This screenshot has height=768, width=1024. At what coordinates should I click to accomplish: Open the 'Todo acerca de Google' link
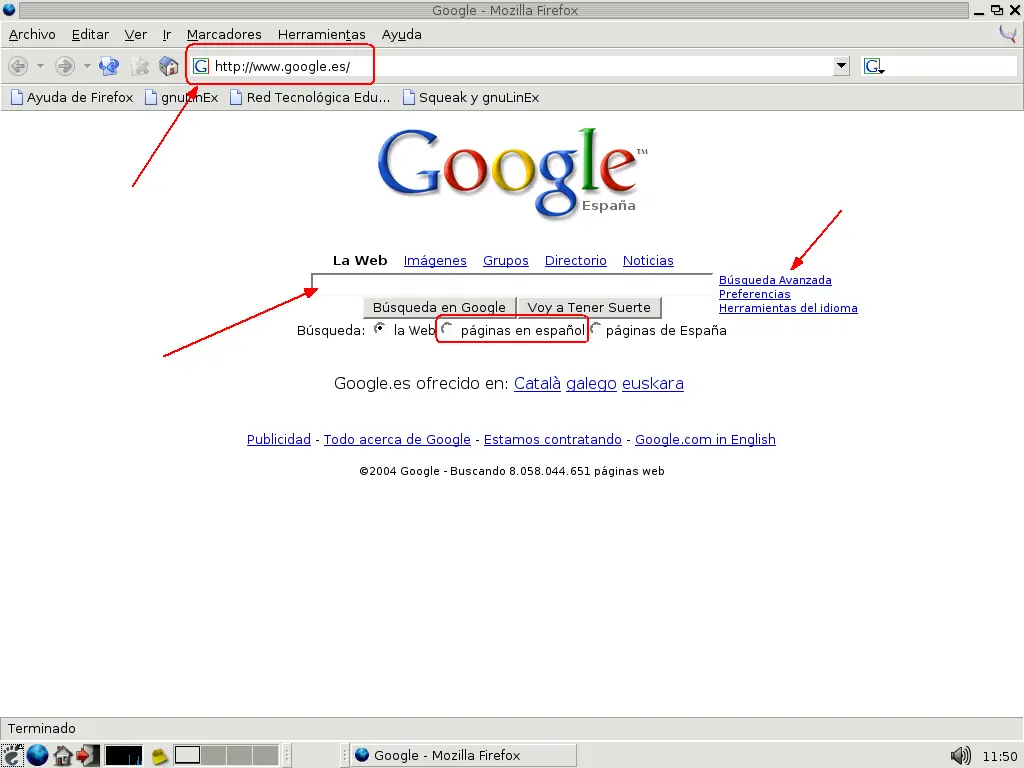(397, 440)
